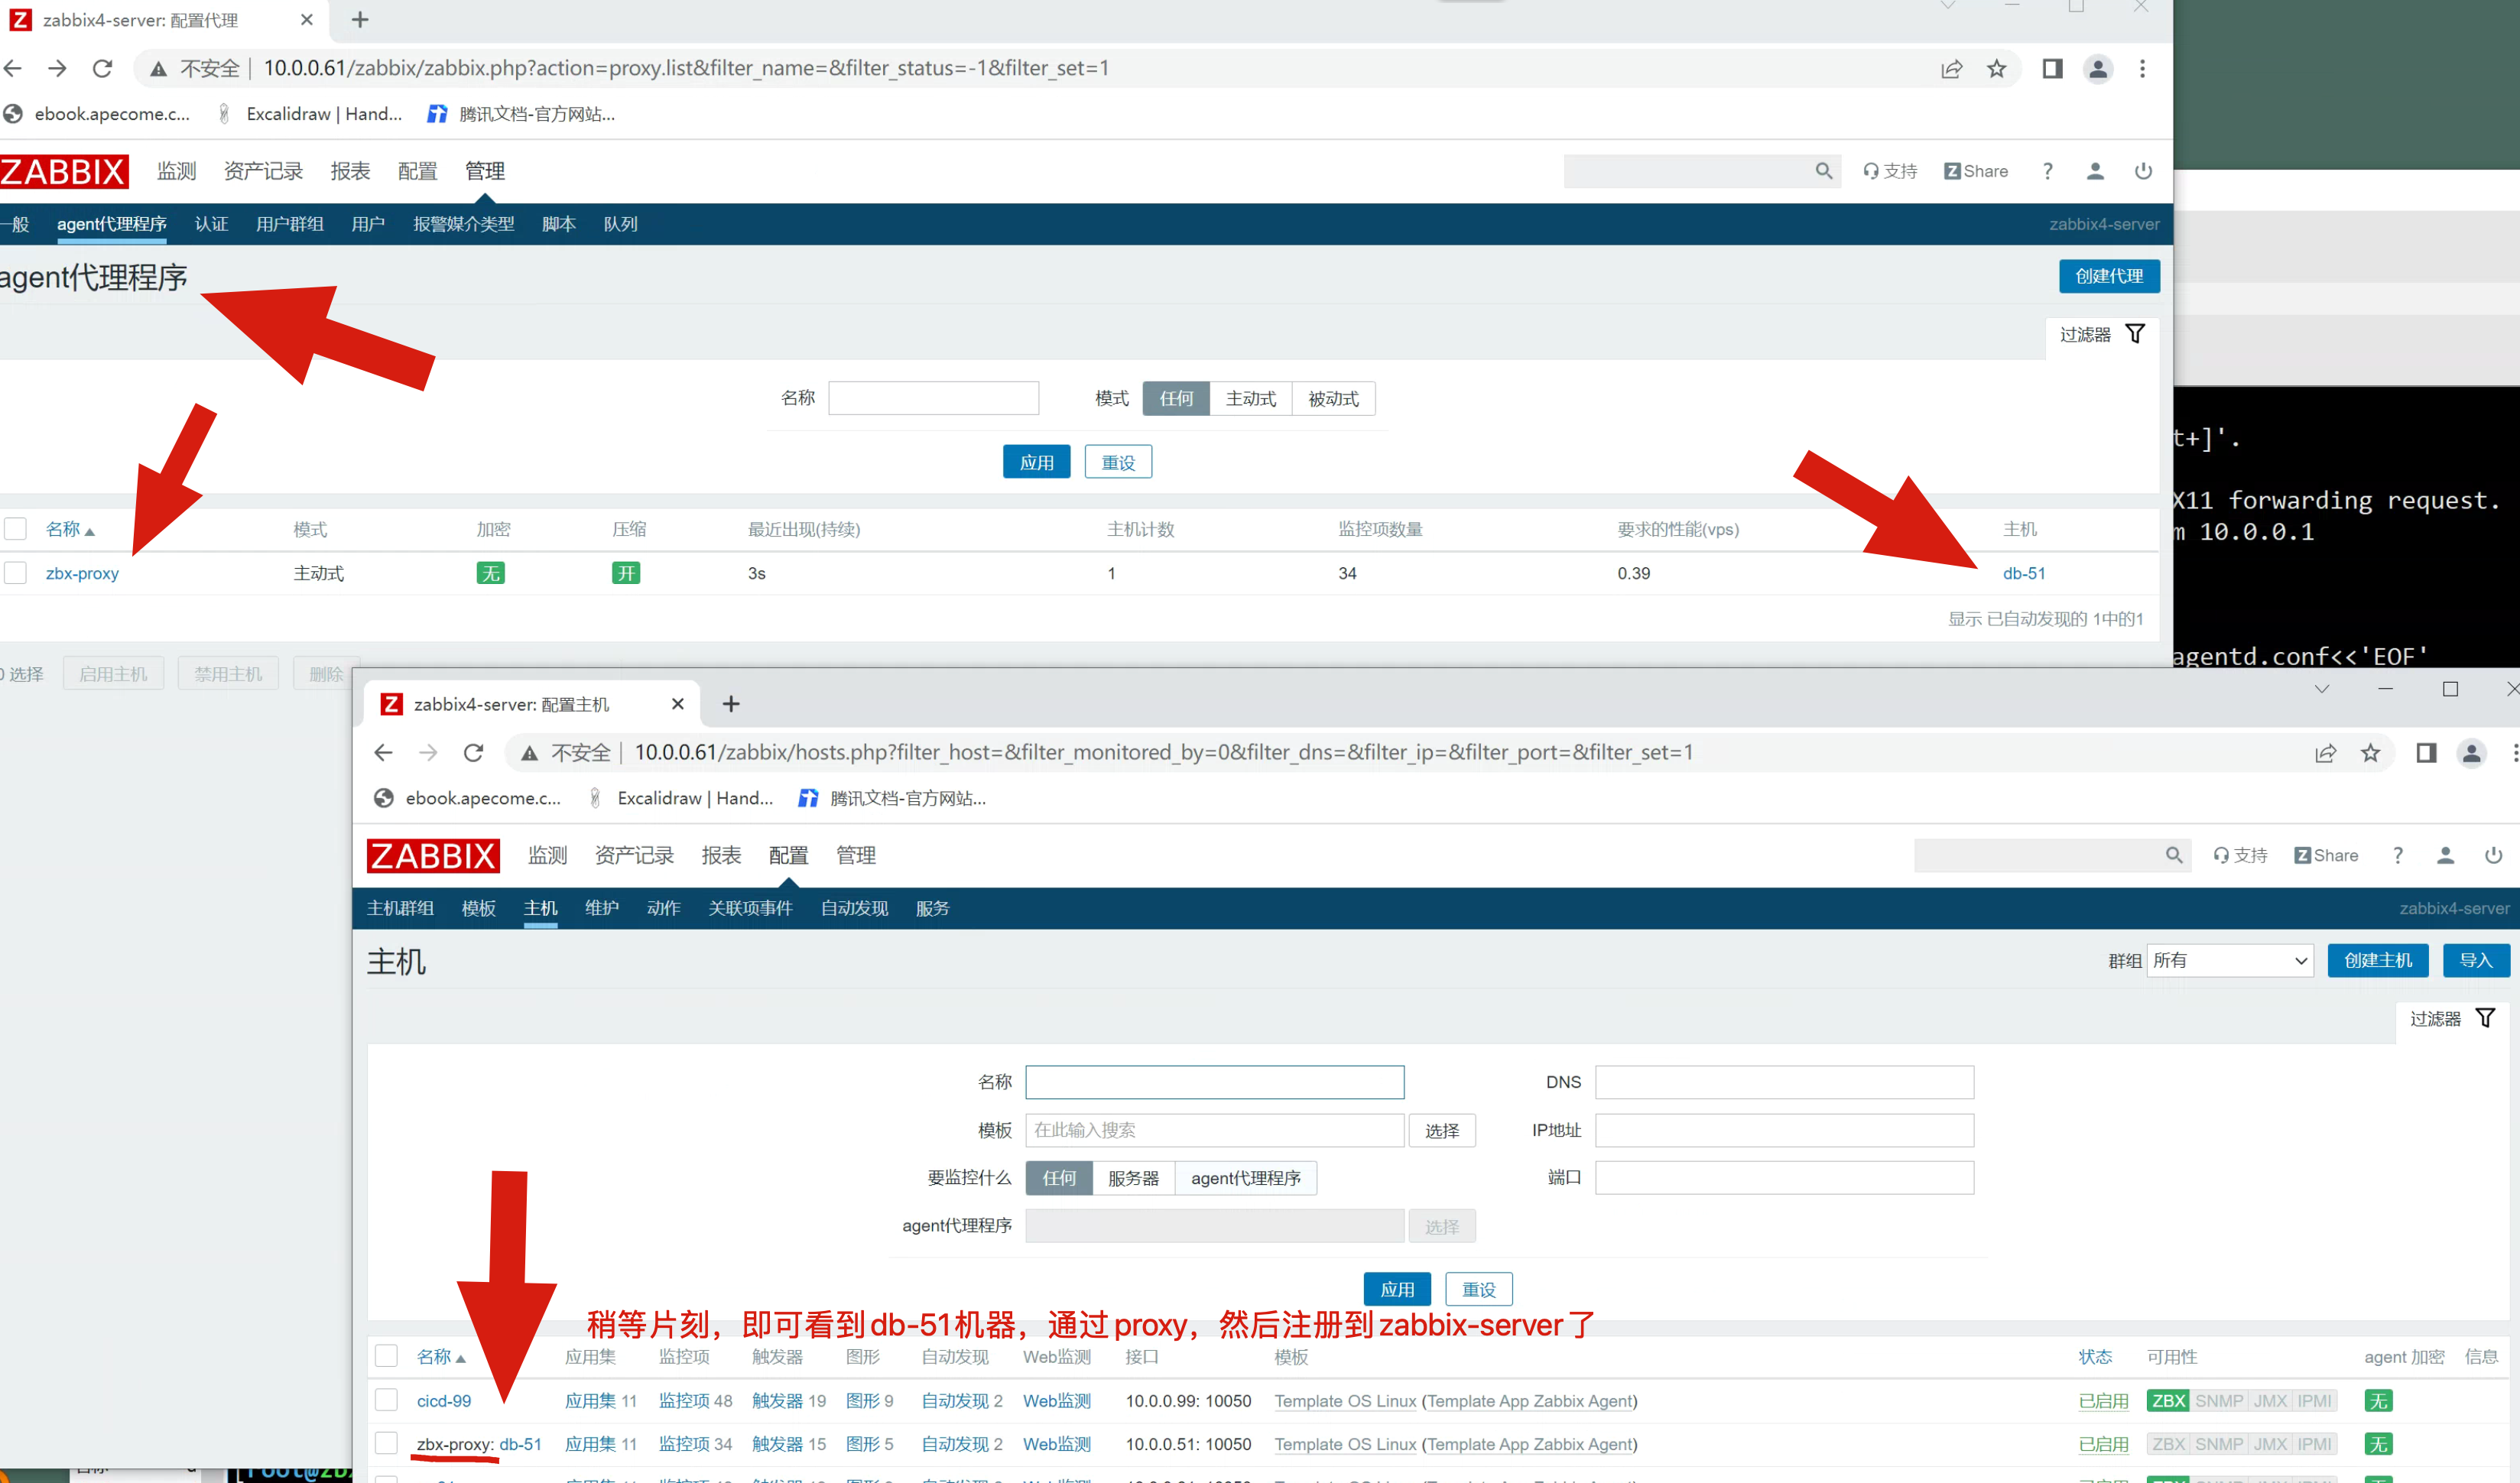Click the search magnifier in hosts window header
The image size is (2520, 1483).
pos(2173,855)
